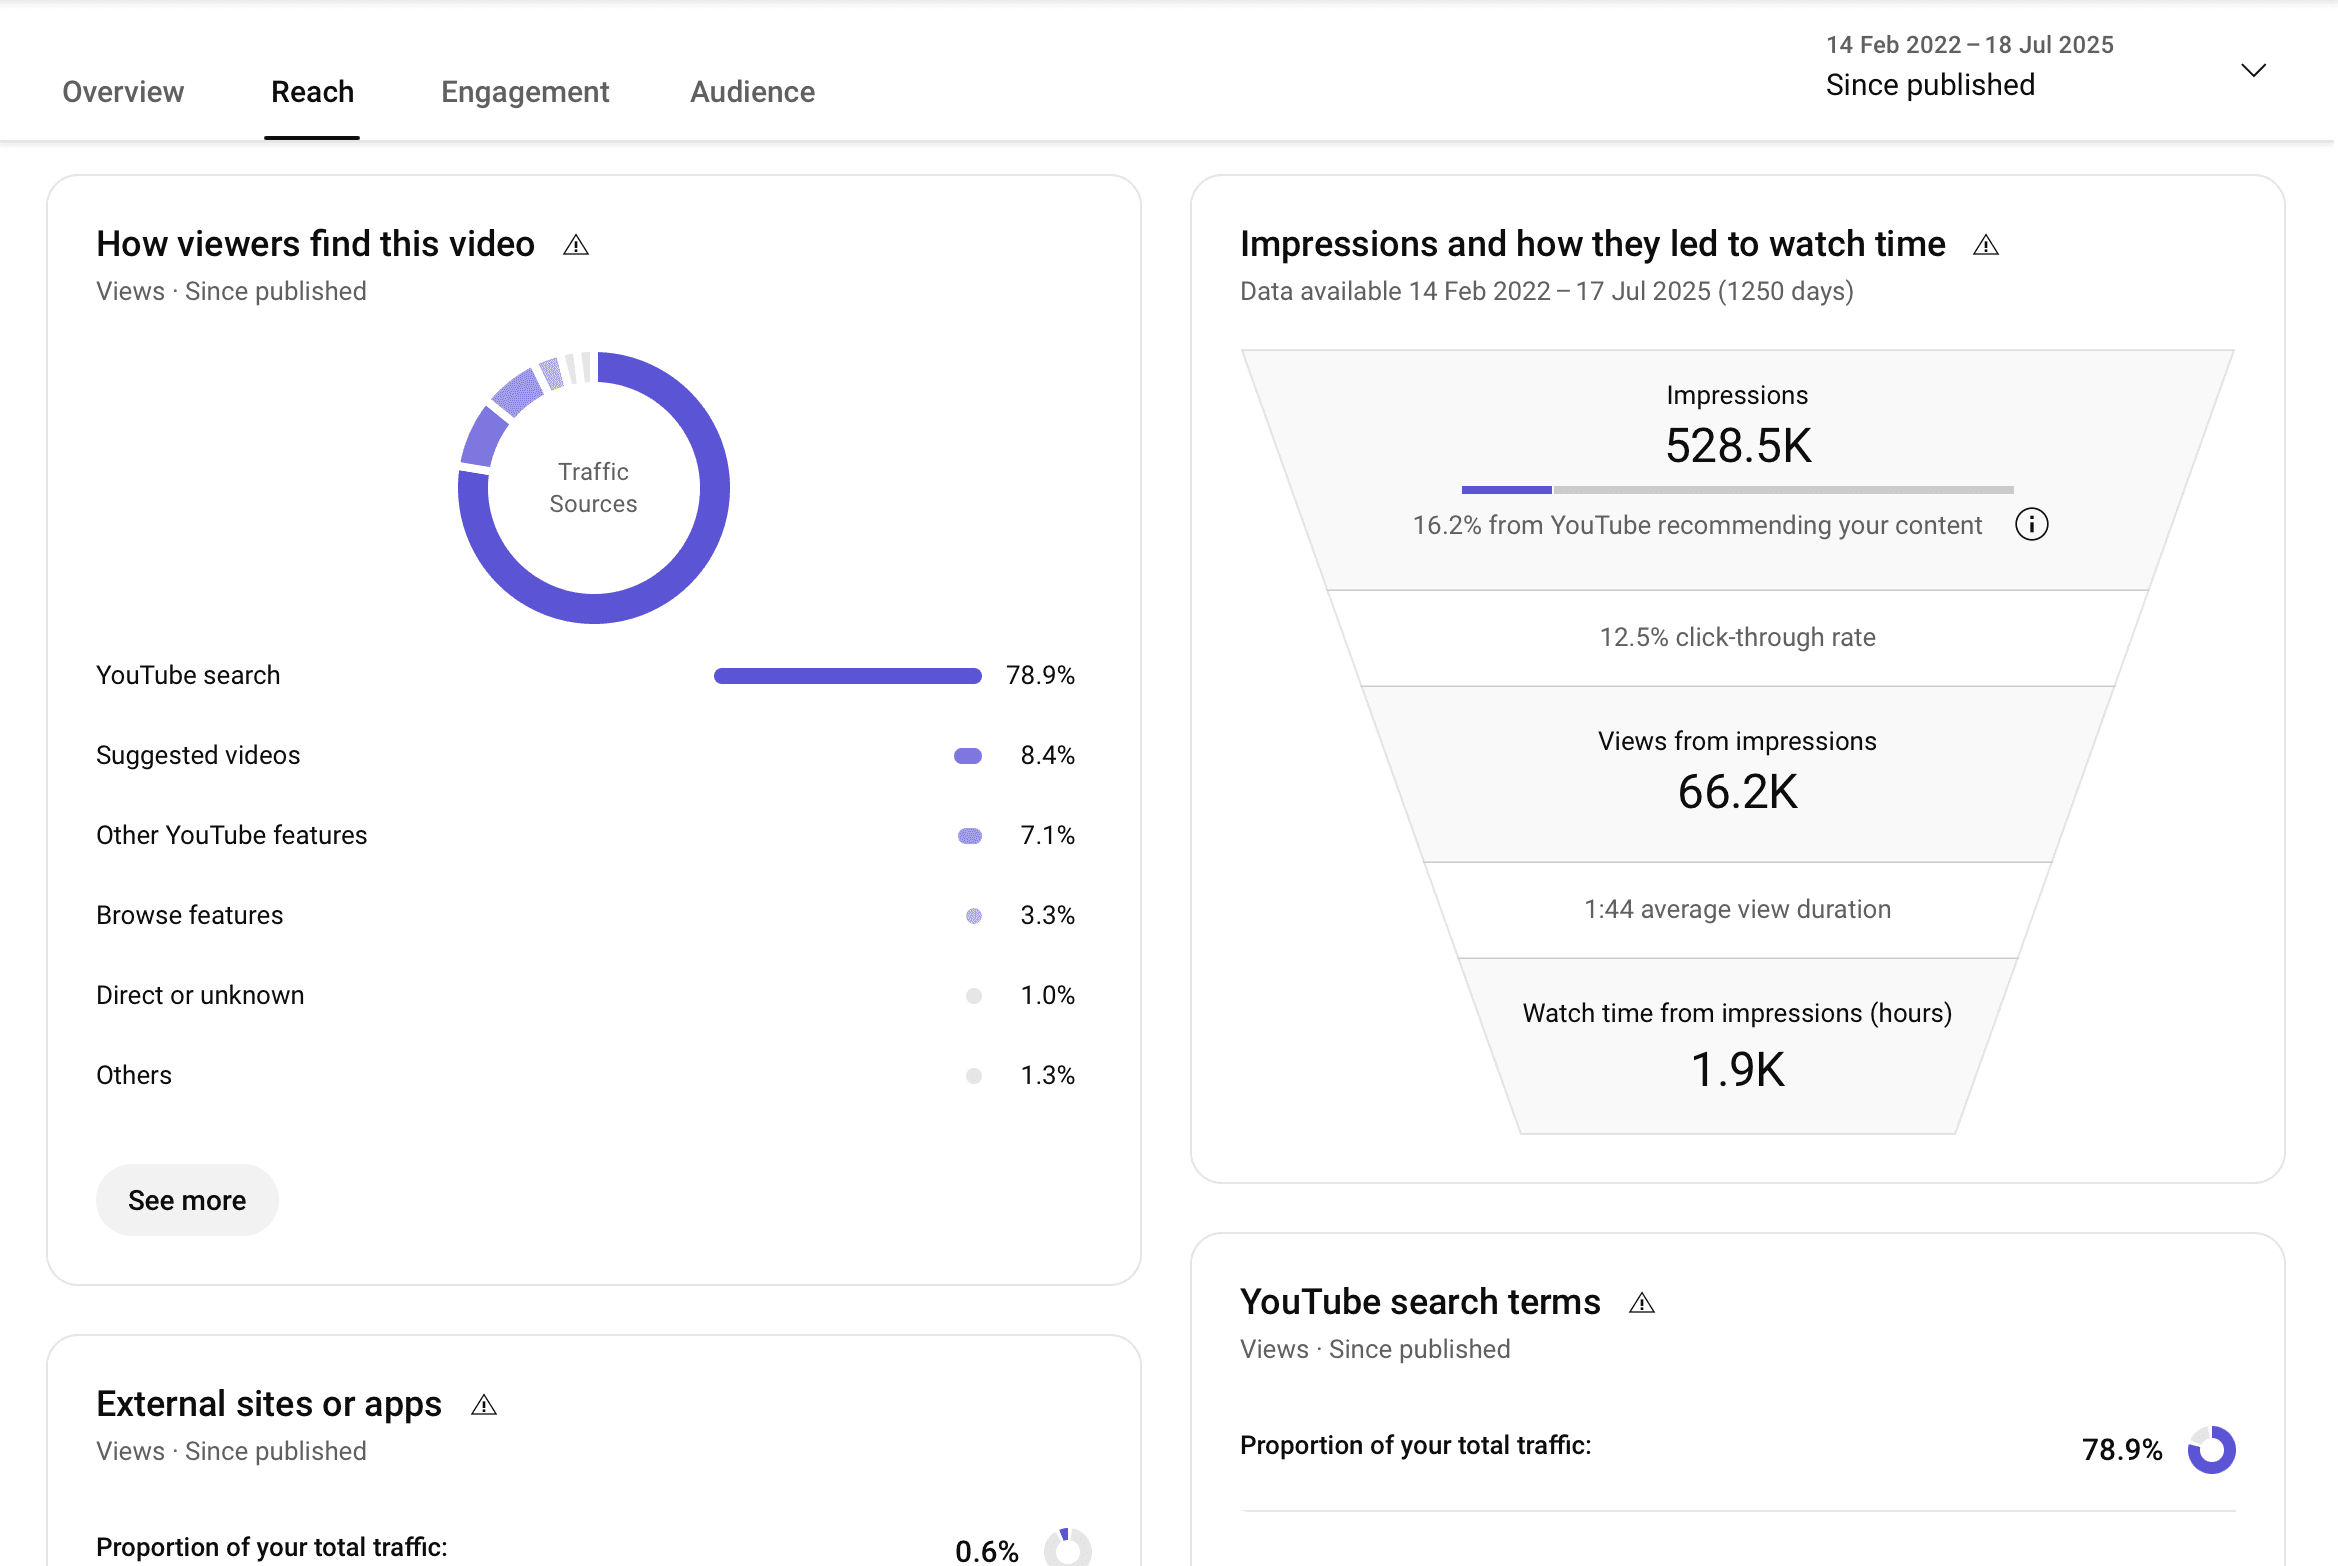Select the Suggested videos legend dot
2338x1566 pixels.
tap(967, 755)
